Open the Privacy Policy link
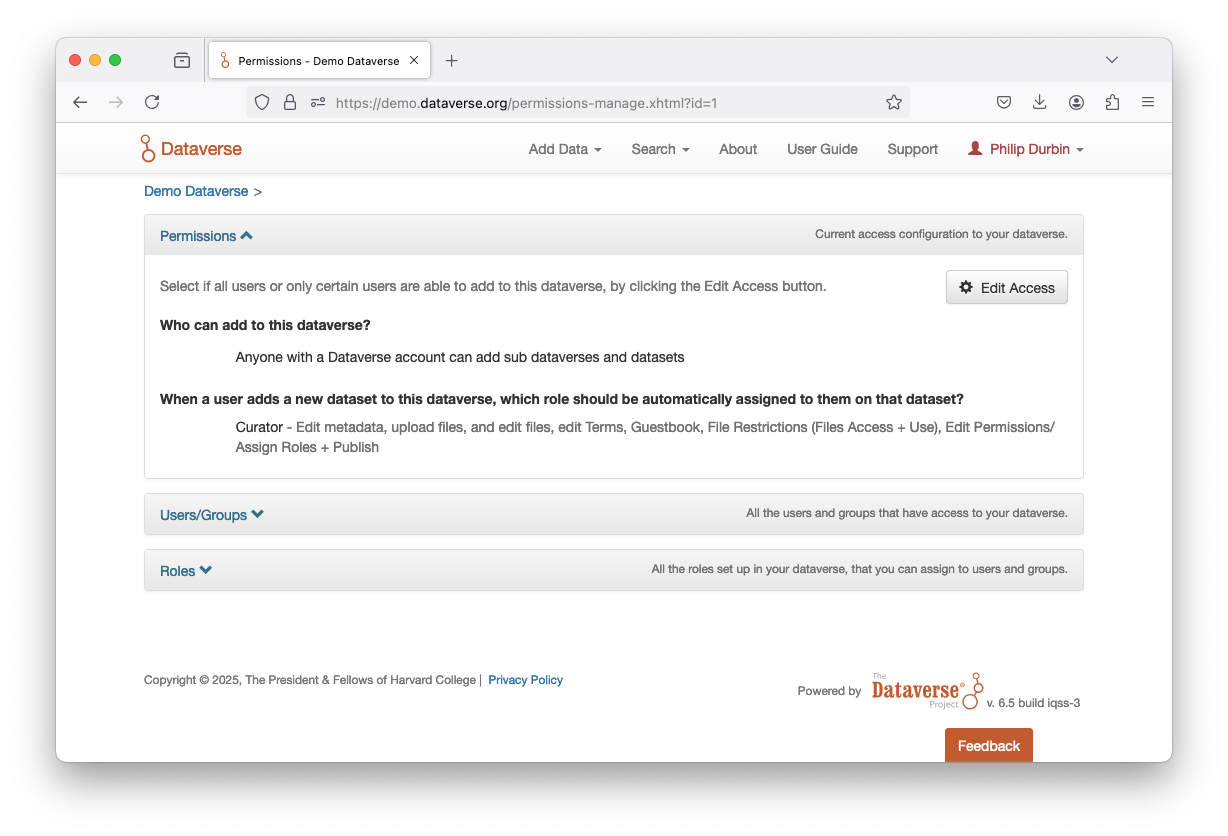 point(525,680)
